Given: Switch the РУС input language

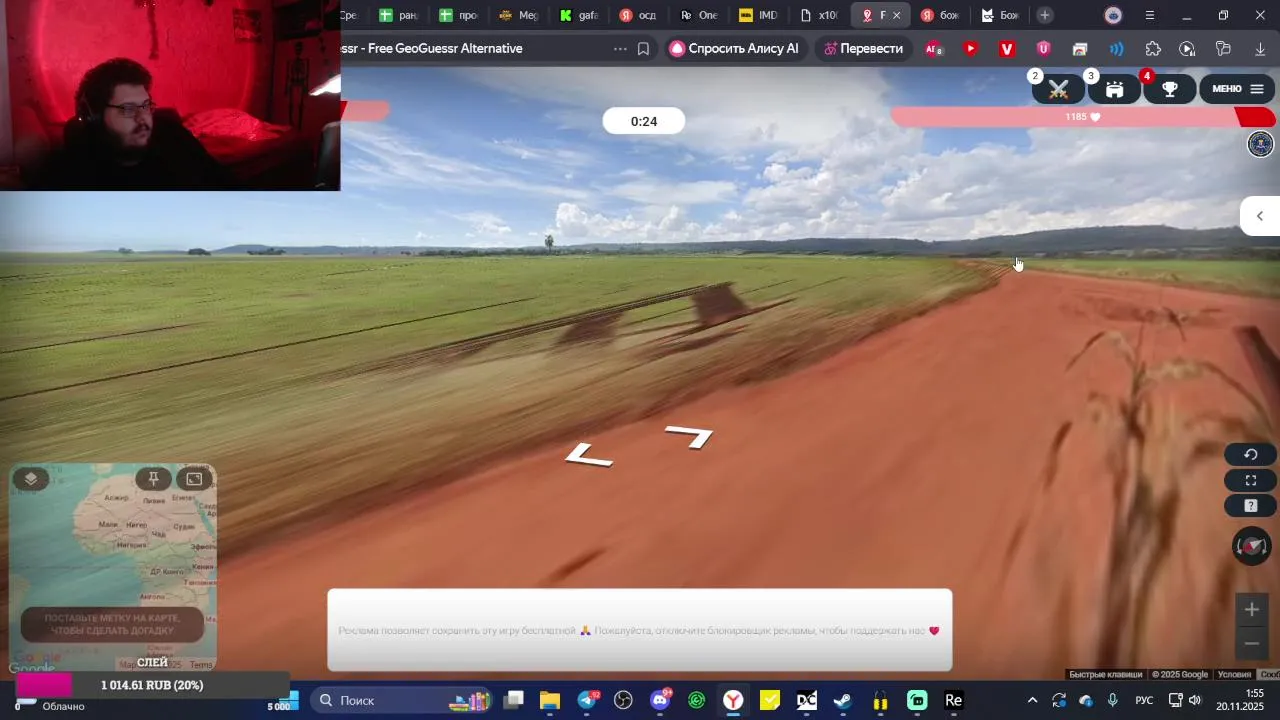Looking at the screenshot, I should pos(1144,700).
